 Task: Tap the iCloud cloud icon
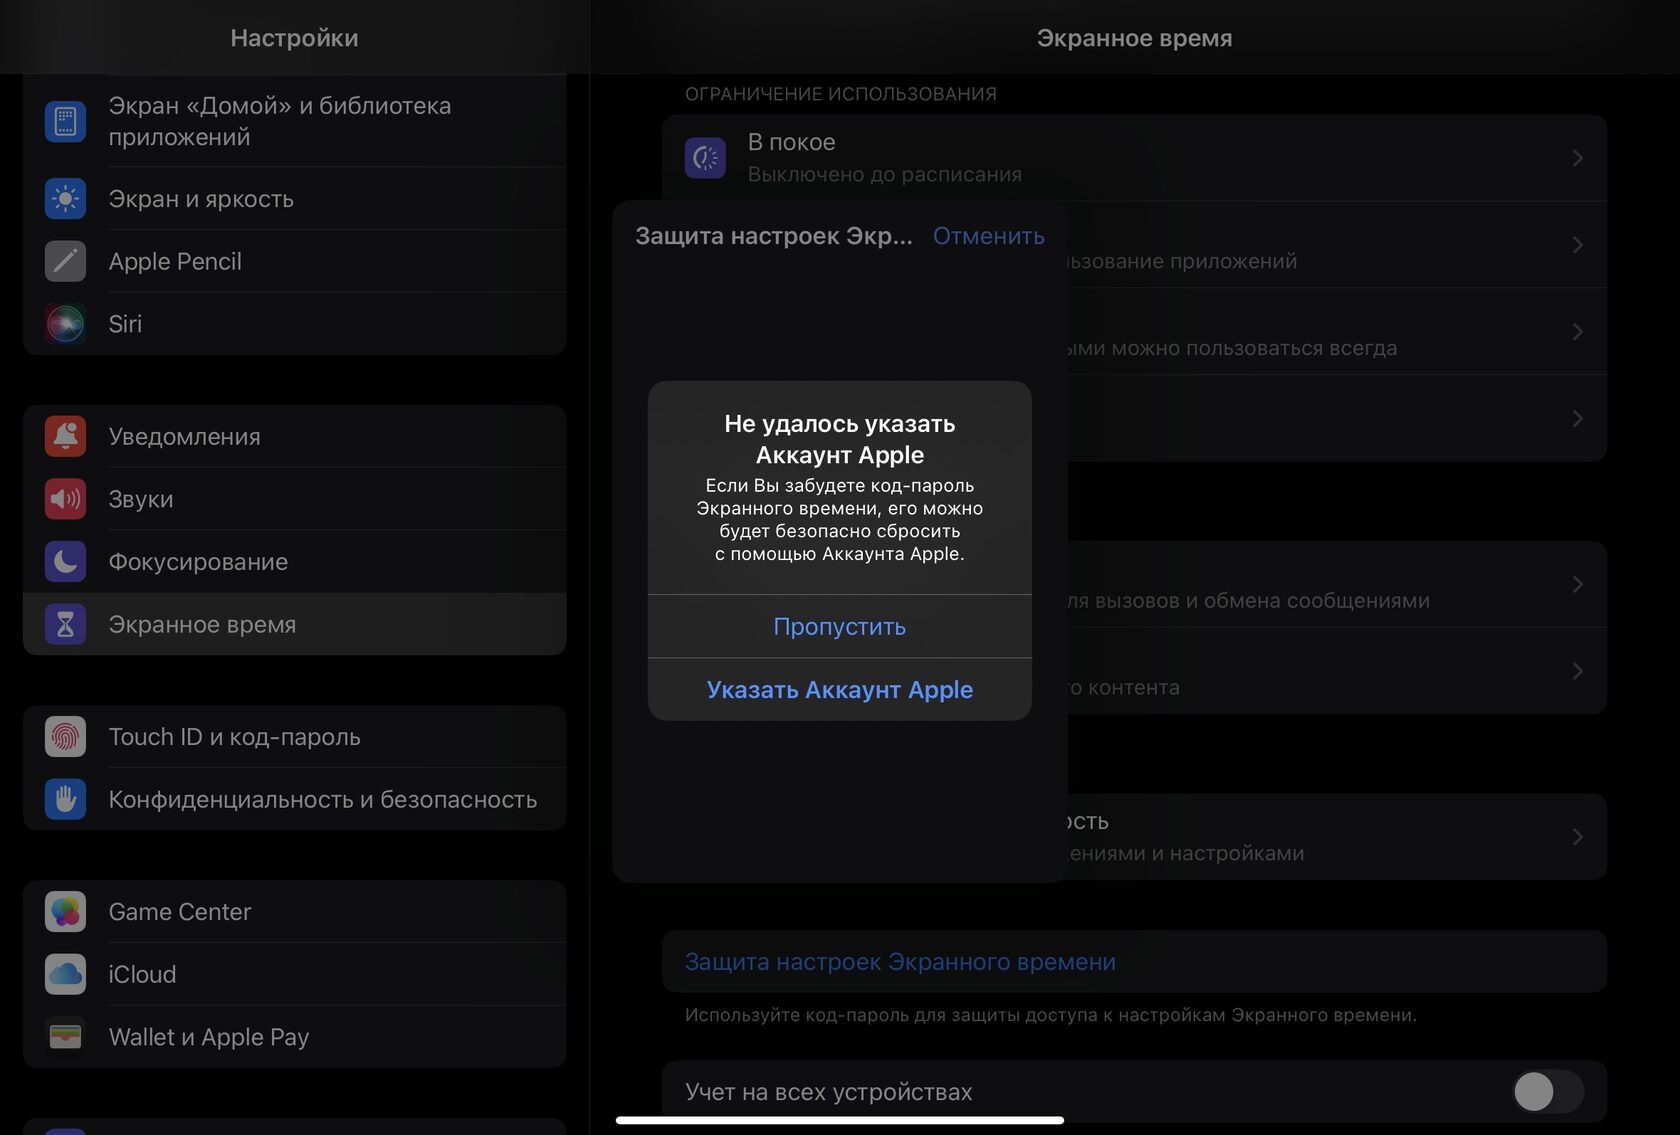(65, 974)
